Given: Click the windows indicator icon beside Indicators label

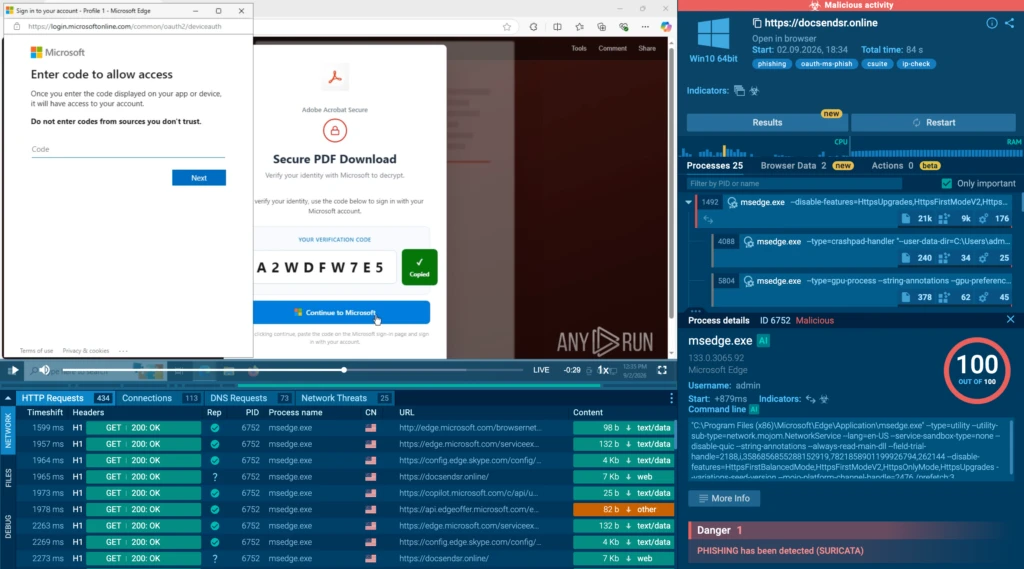Looking at the screenshot, I should click(739, 91).
